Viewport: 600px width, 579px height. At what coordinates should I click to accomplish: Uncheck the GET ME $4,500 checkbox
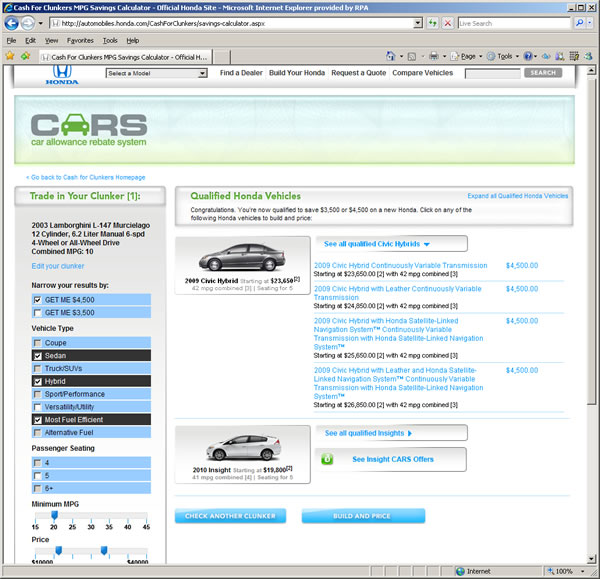[x=38, y=299]
